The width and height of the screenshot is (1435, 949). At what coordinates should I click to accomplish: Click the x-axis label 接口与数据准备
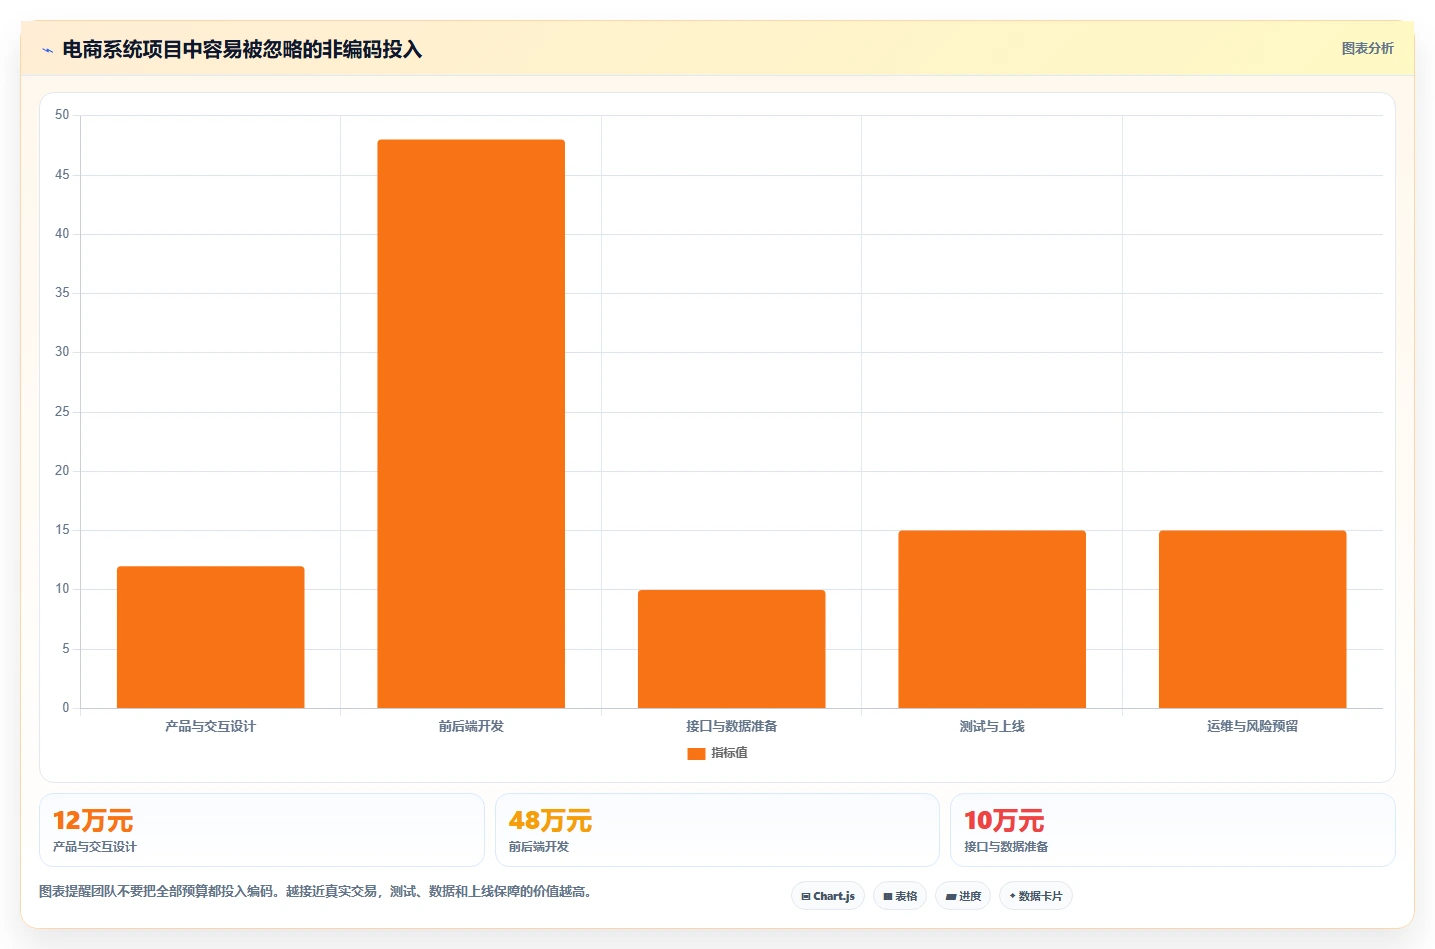pos(732,726)
